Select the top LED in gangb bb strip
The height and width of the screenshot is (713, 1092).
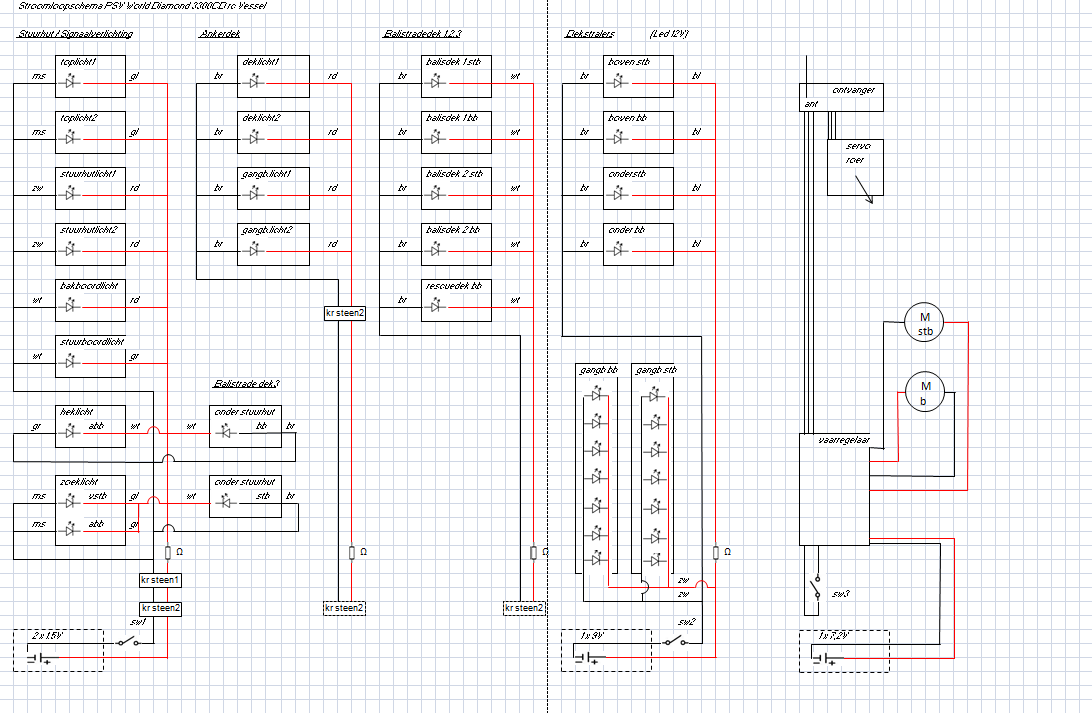coord(596,395)
